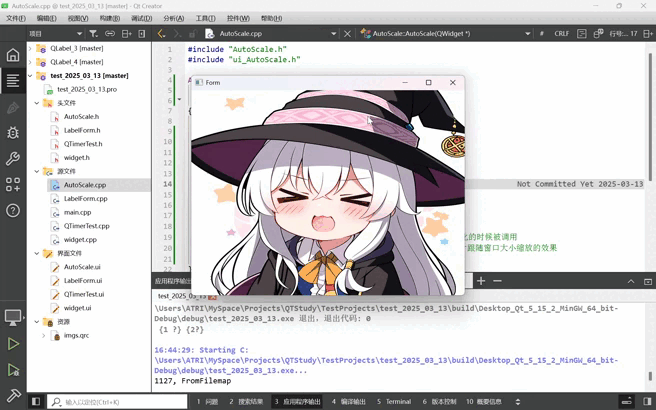Open the Welcome mode home icon
Screen dimensions: 656x410
click(13, 55)
